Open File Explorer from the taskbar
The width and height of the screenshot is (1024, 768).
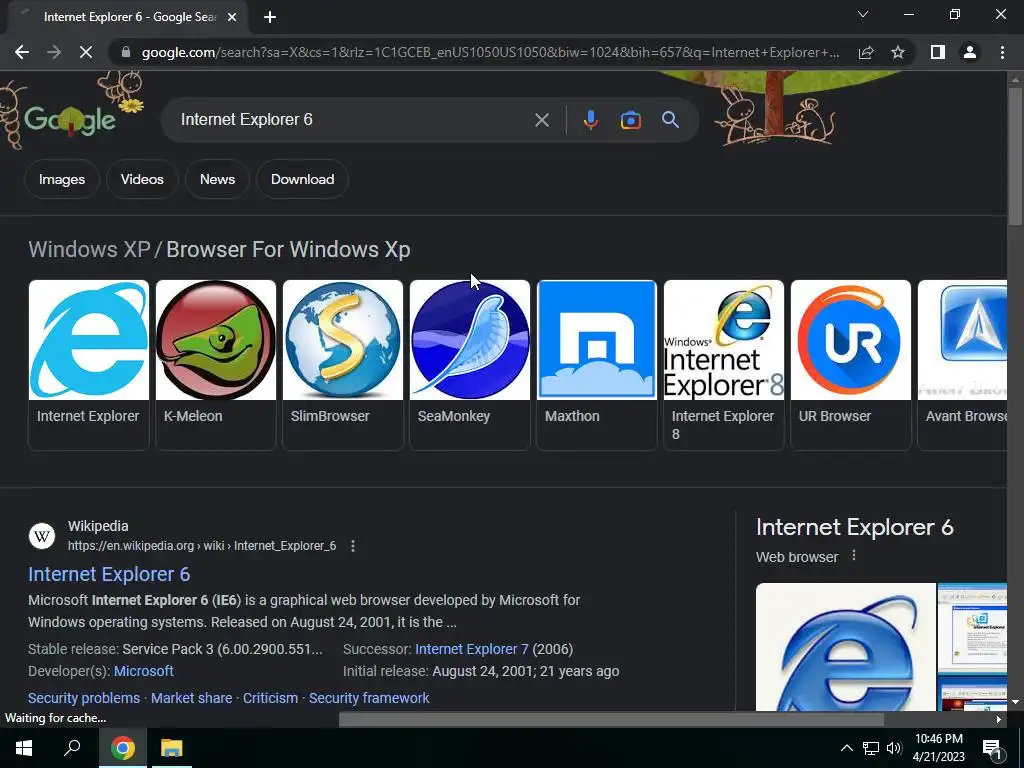click(172, 748)
